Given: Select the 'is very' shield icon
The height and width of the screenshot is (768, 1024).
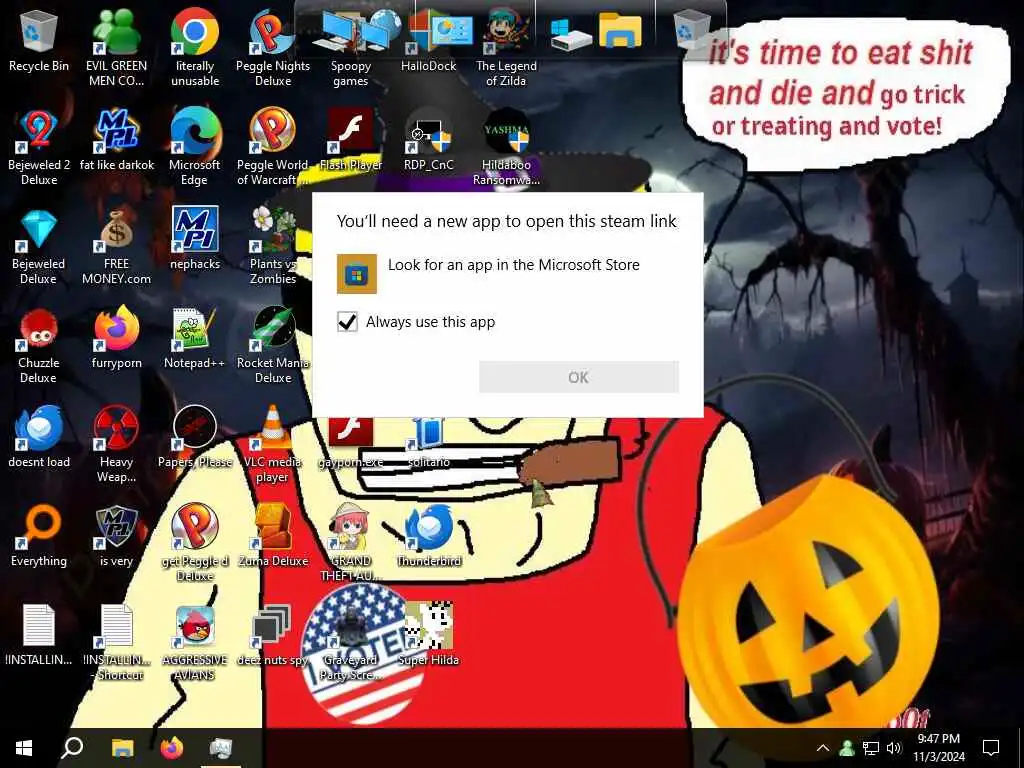Looking at the screenshot, I should coord(116,526).
